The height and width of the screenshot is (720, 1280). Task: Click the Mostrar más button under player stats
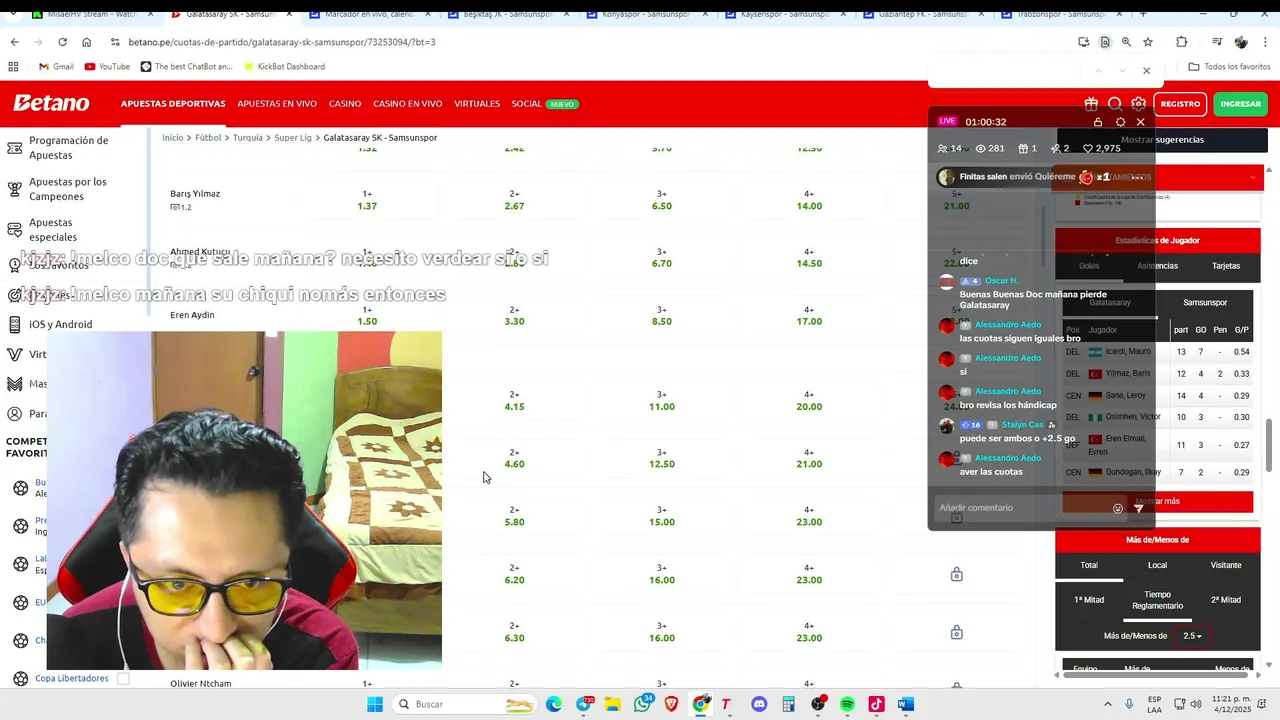pyautogui.click(x=1157, y=501)
